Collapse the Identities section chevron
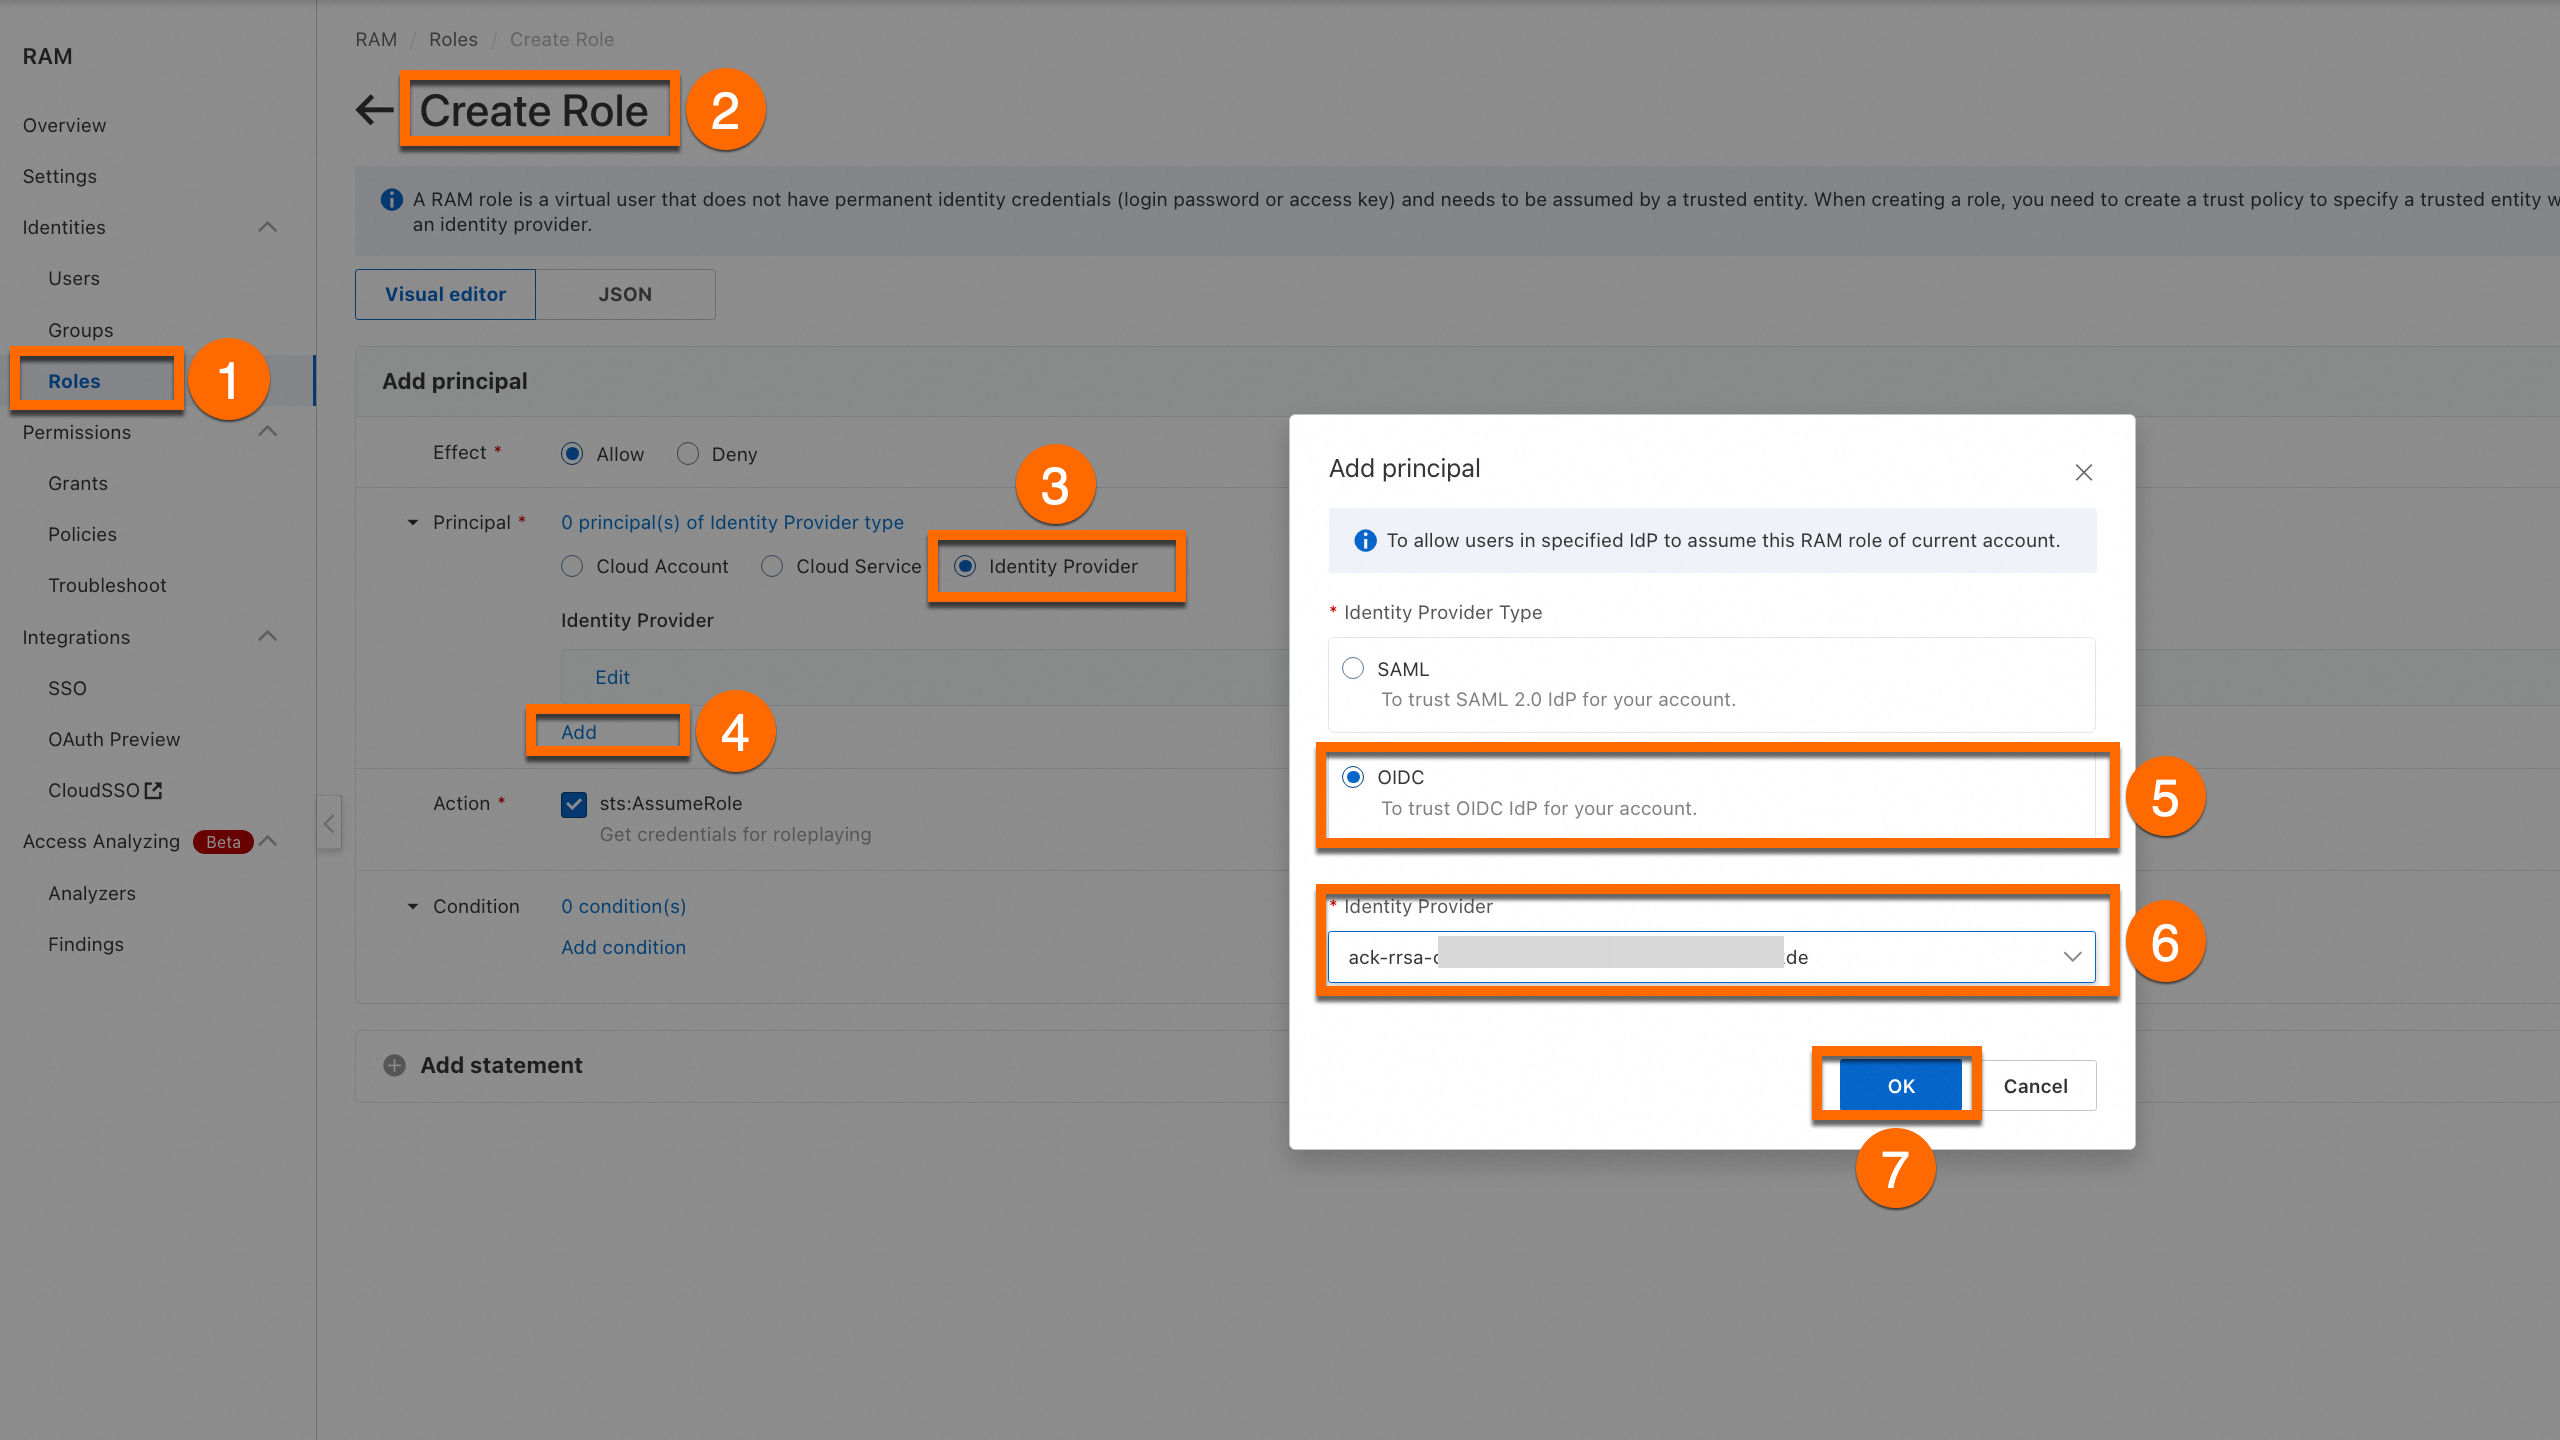This screenshot has height=1440, width=2560. (267, 227)
